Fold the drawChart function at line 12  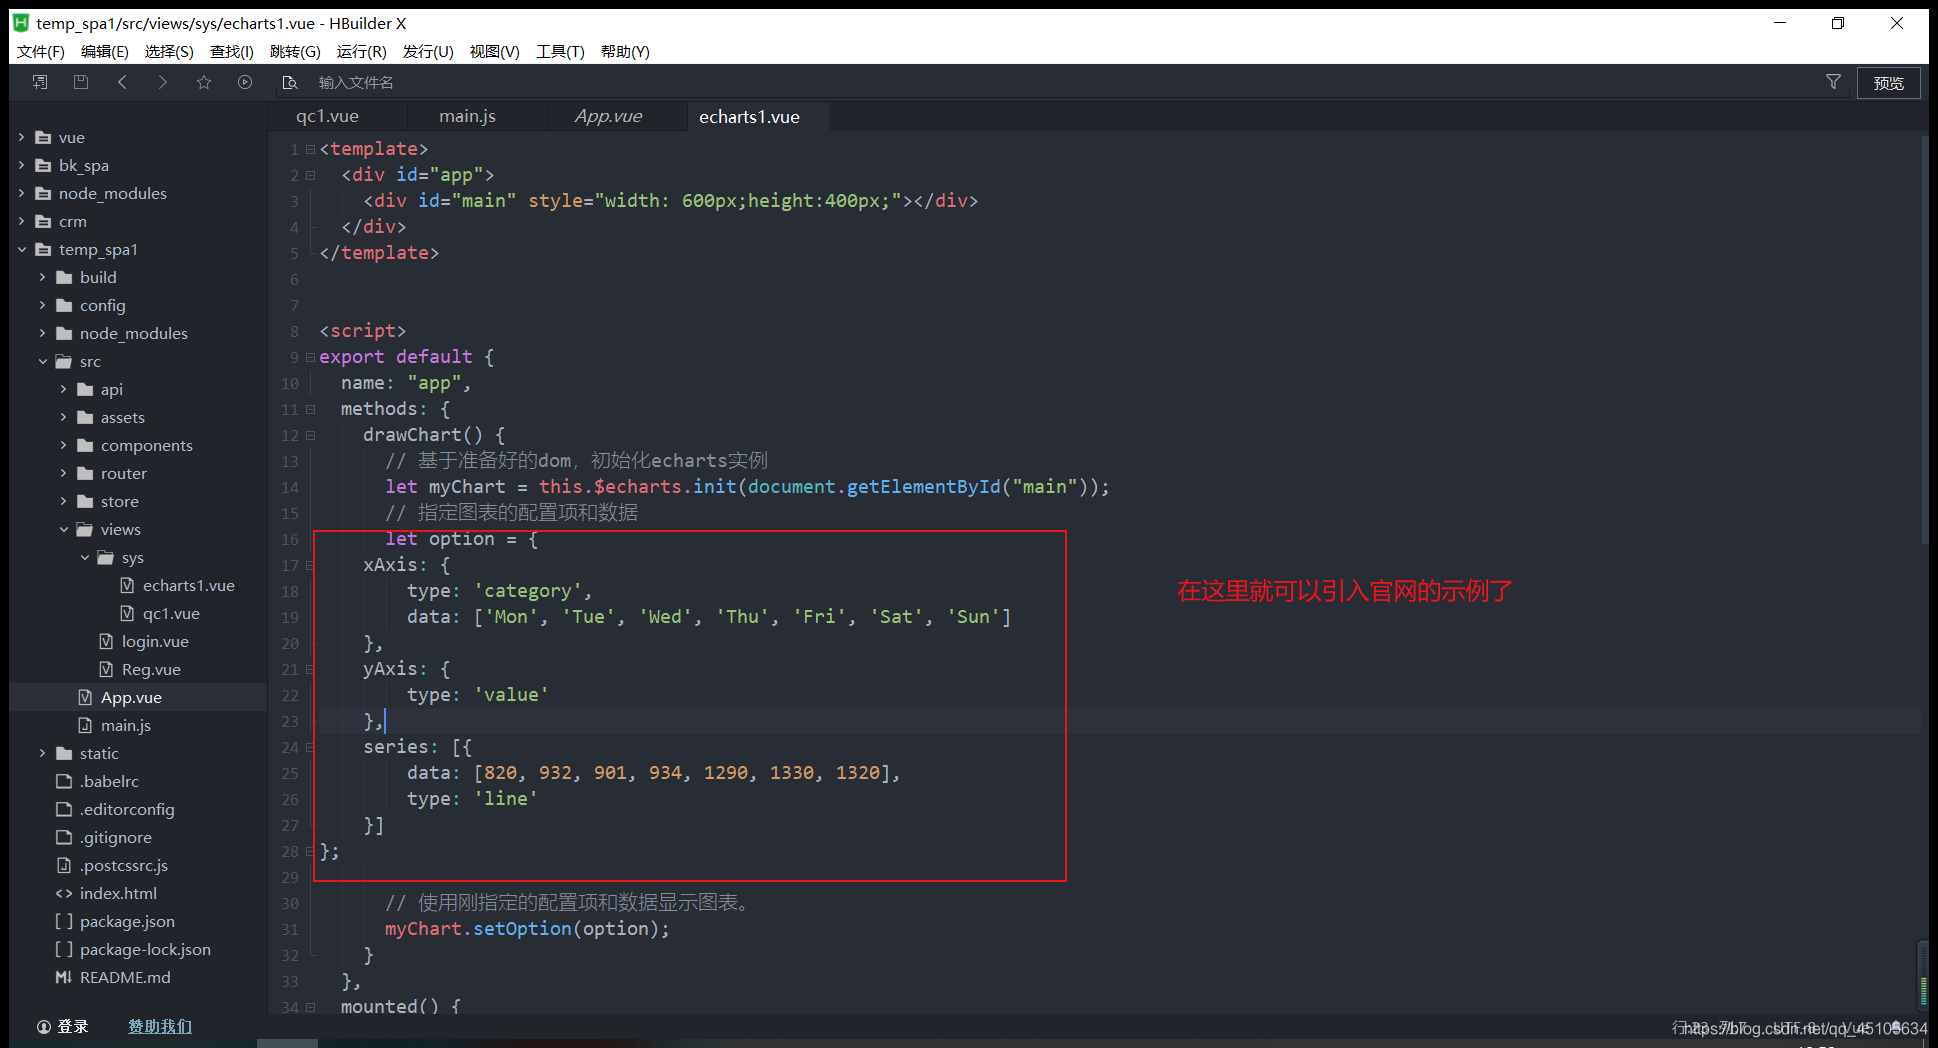click(x=310, y=435)
